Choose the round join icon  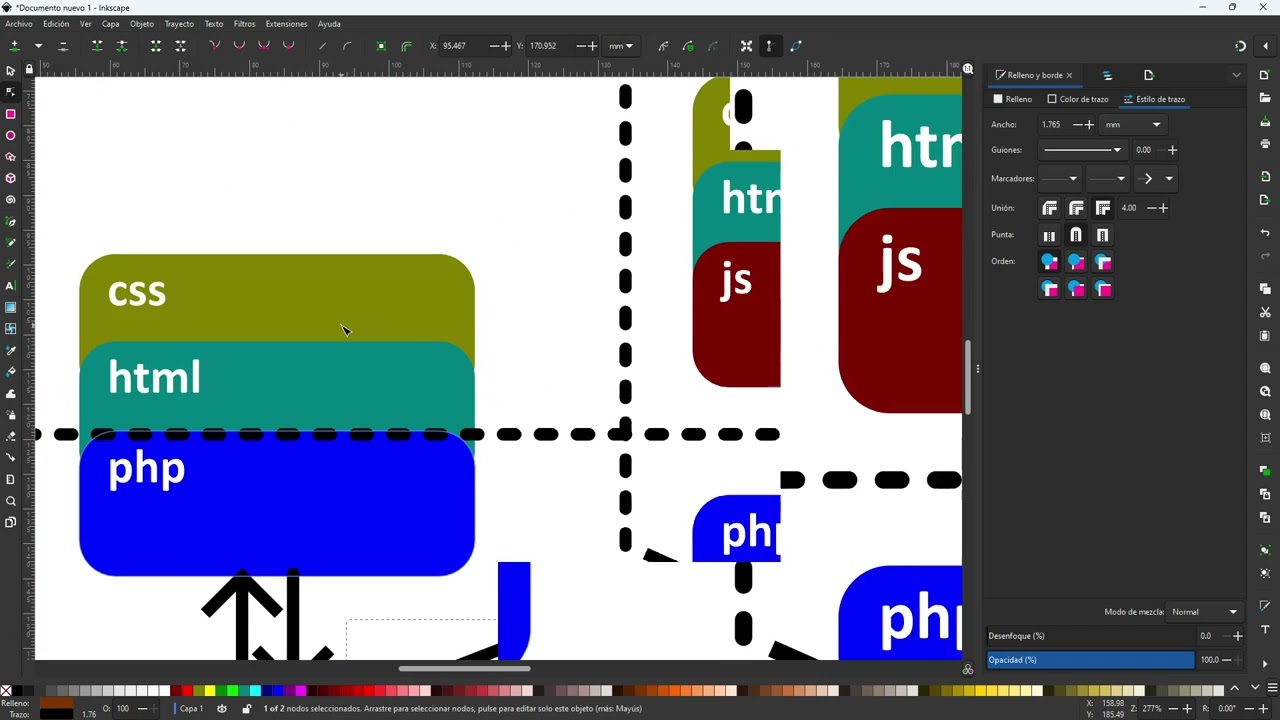click(x=1076, y=208)
